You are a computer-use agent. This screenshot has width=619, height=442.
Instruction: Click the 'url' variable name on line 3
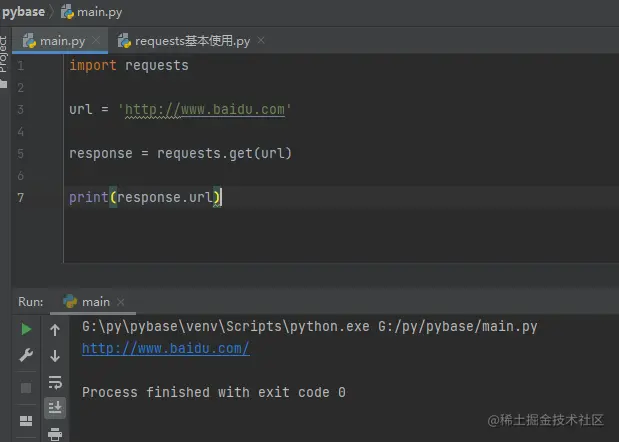(x=81, y=109)
